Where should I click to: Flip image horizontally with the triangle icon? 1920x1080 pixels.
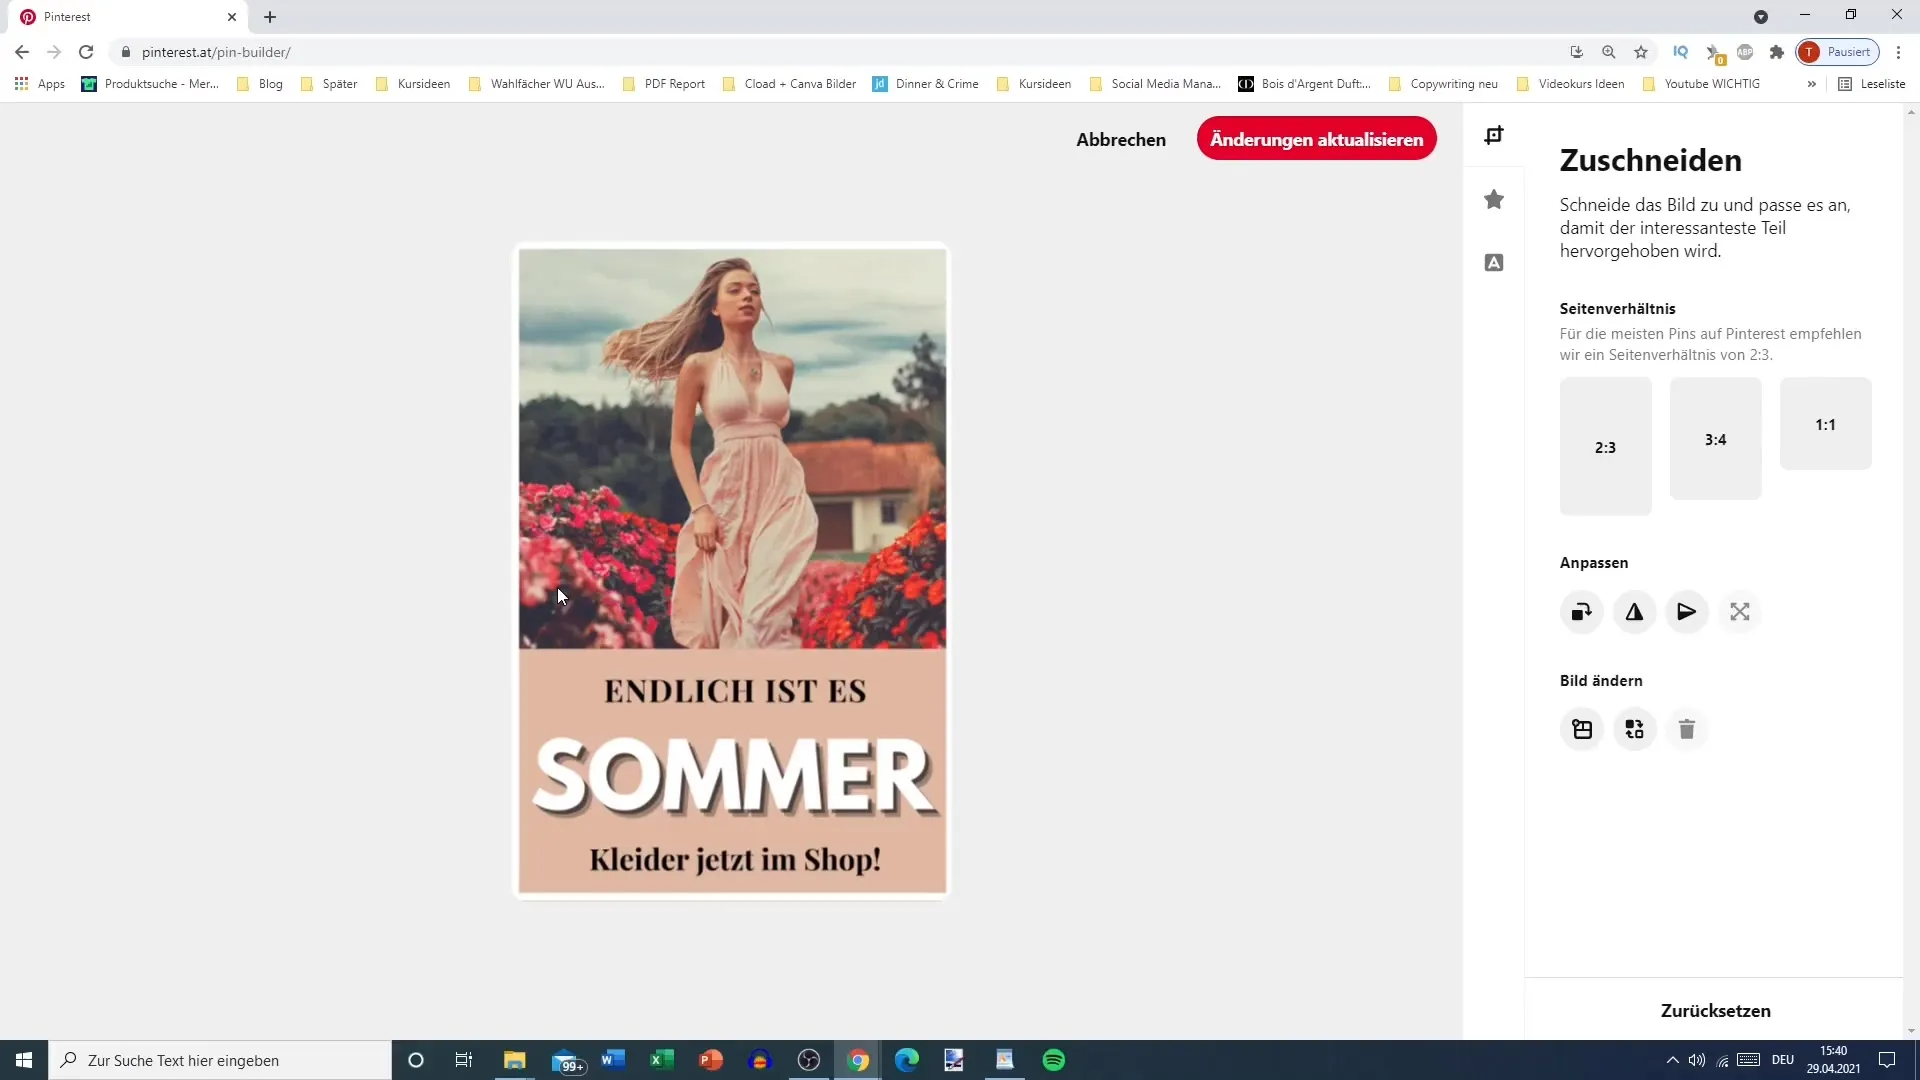1634,612
